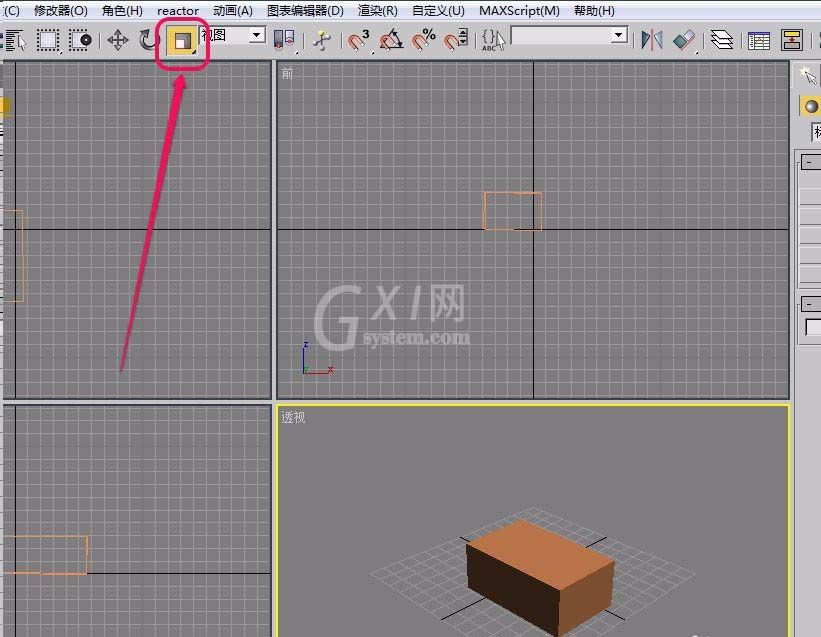Open the Schematic View icon

point(791,40)
